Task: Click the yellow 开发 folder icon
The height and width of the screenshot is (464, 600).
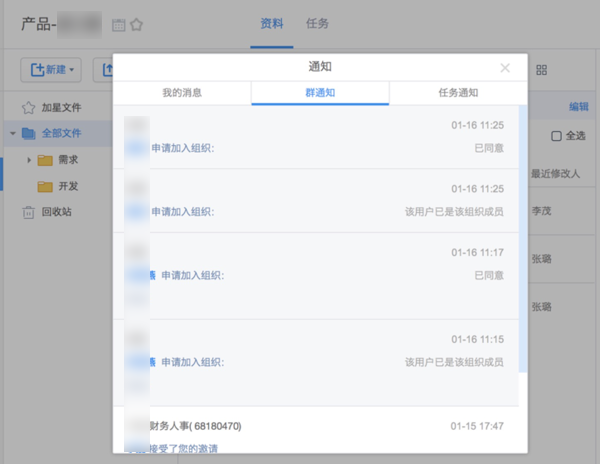Action: pyautogui.click(x=45, y=187)
